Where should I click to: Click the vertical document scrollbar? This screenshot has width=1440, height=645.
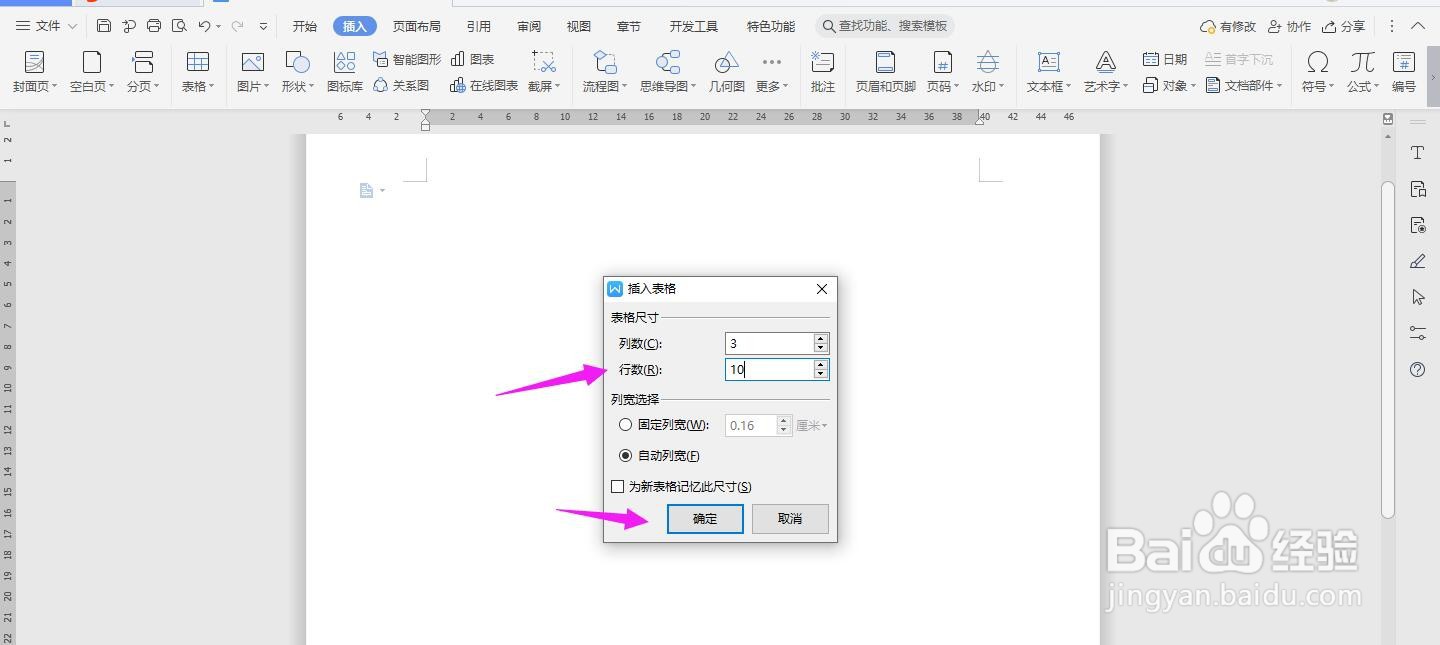pyautogui.click(x=1387, y=350)
